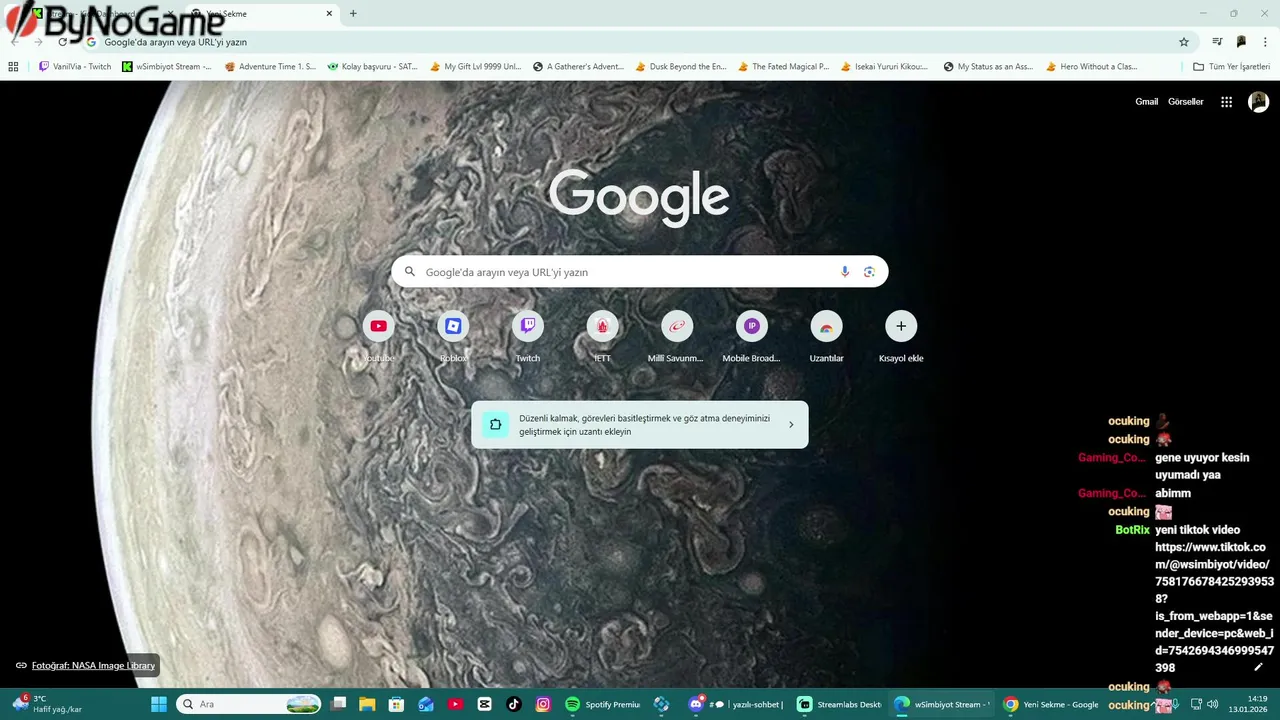Open the Mobile Broadband shortcut tile
This screenshot has width=1280, height=720.
tap(751, 337)
